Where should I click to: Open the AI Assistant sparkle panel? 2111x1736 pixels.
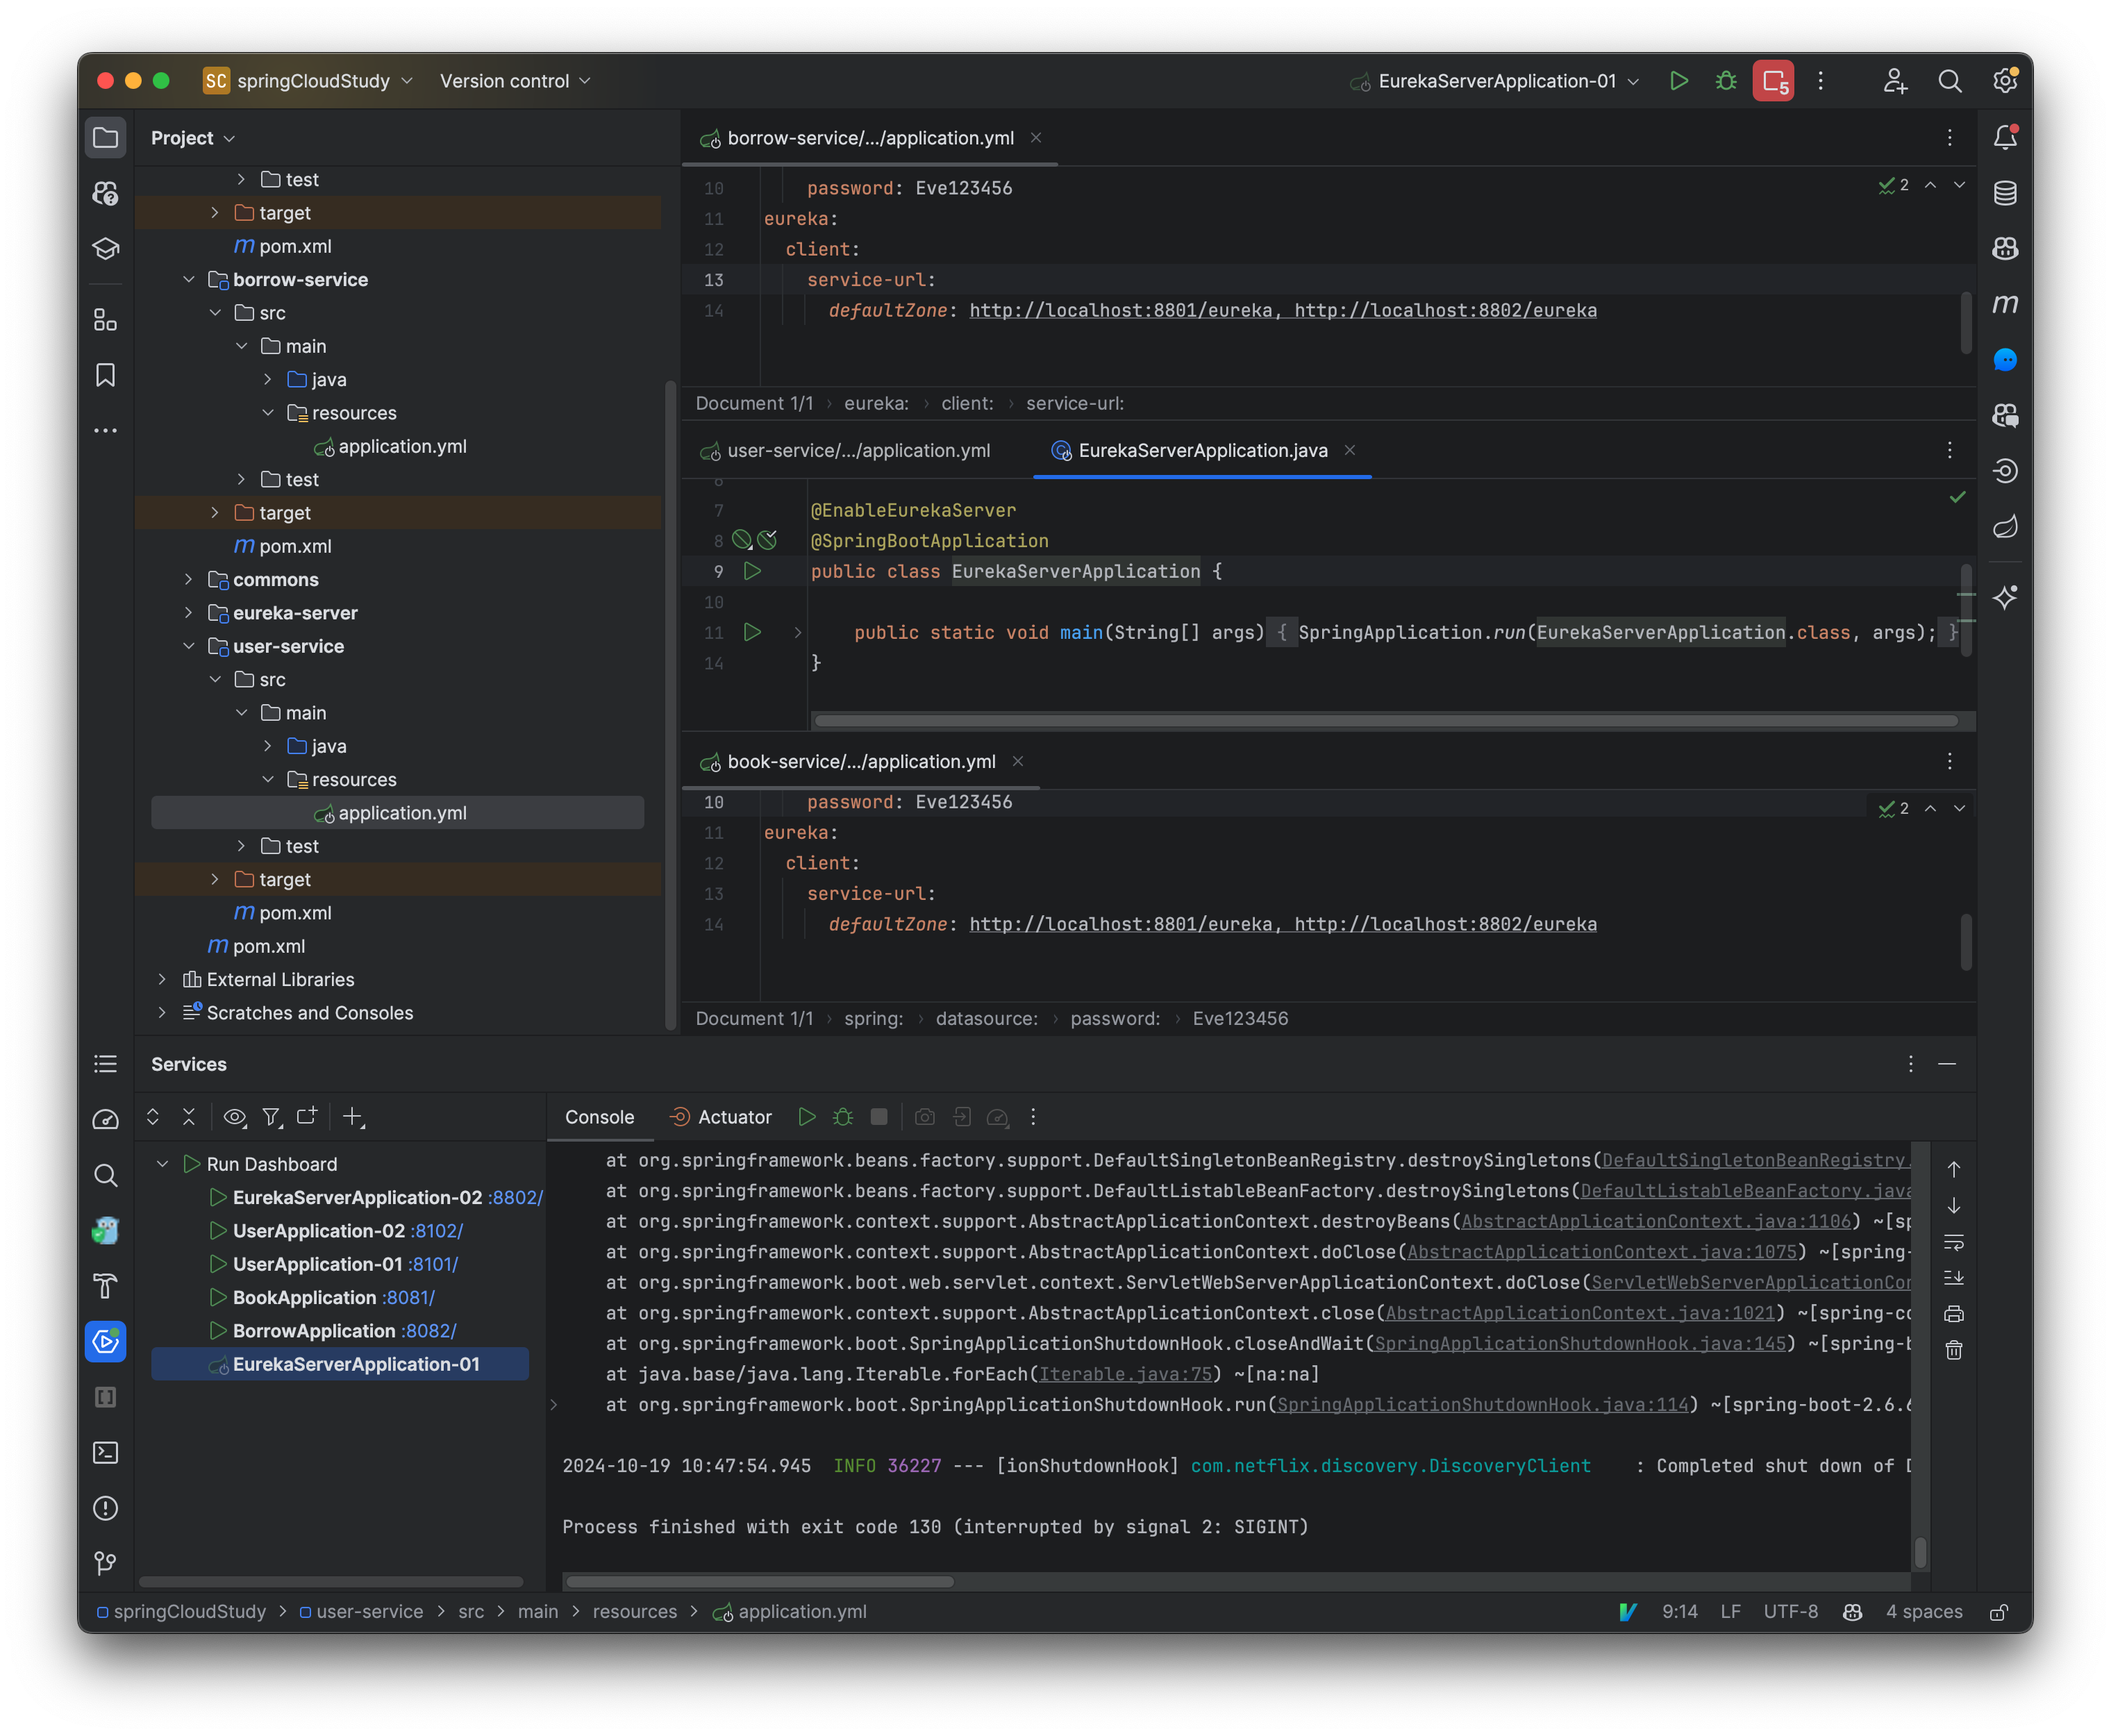pyautogui.click(x=2006, y=598)
